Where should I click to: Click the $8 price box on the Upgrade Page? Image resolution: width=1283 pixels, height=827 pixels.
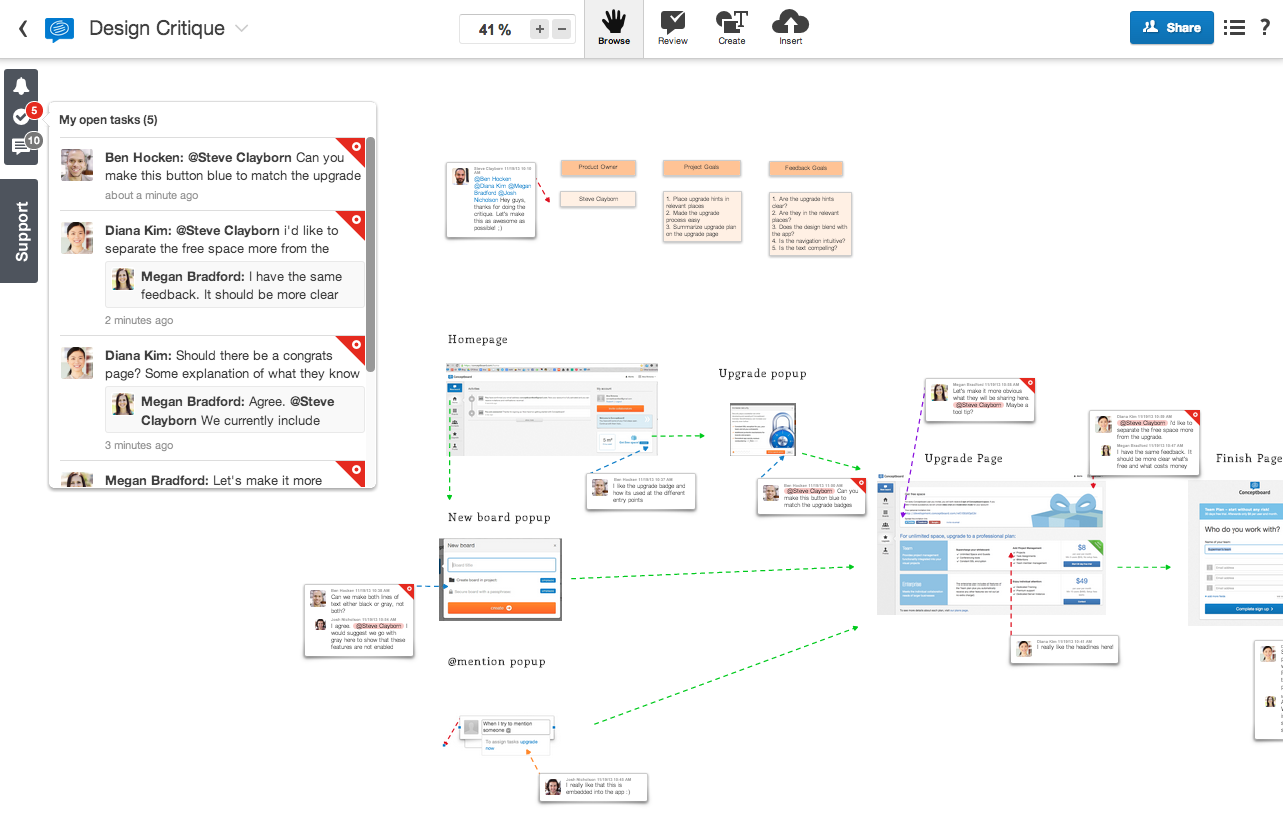pos(1081,555)
